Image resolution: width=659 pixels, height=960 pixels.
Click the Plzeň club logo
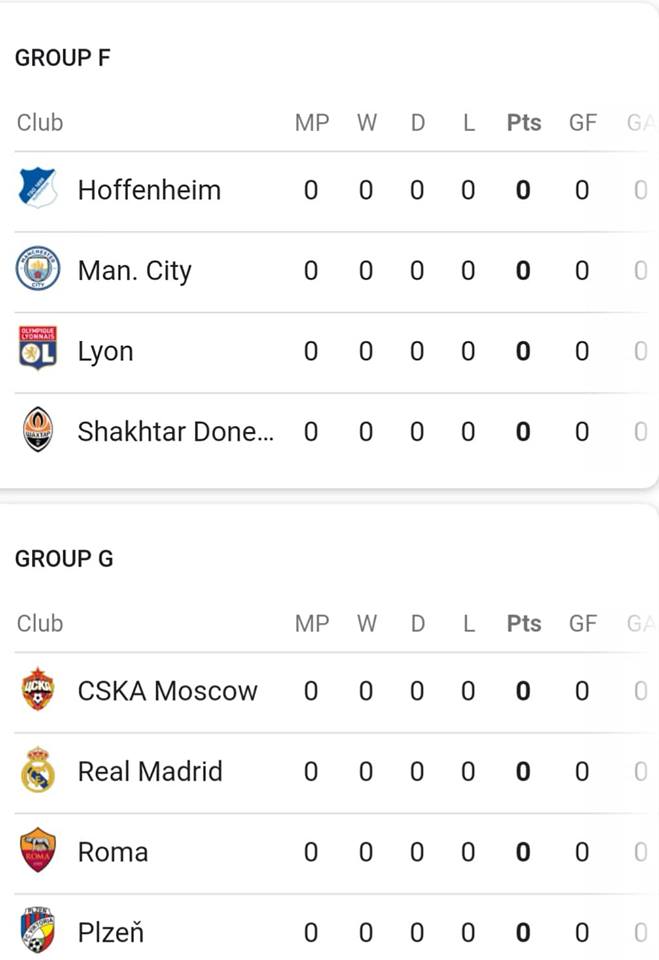38,931
